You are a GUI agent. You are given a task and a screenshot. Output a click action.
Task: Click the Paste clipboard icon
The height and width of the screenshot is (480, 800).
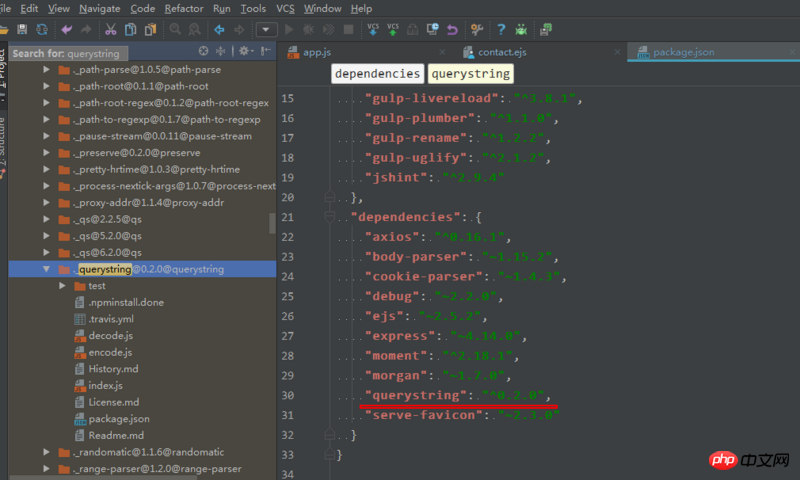[151, 30]
